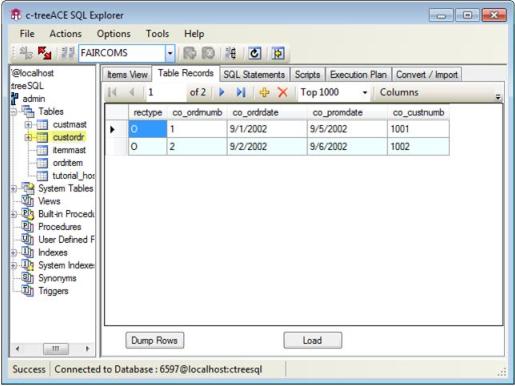The image size is (515, 386).
Task: Open the Tools menu
Action: (157, 34)
